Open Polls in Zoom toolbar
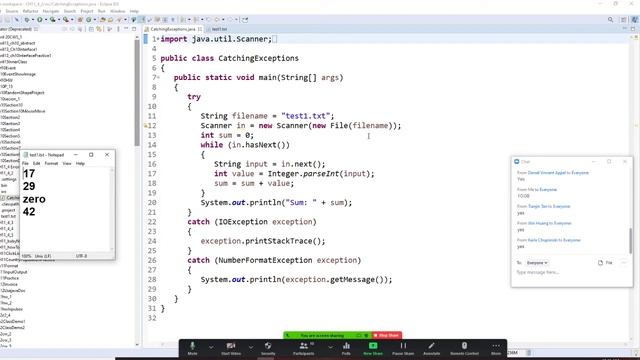Viewport: 640px width, 360px height. [346, 348]
